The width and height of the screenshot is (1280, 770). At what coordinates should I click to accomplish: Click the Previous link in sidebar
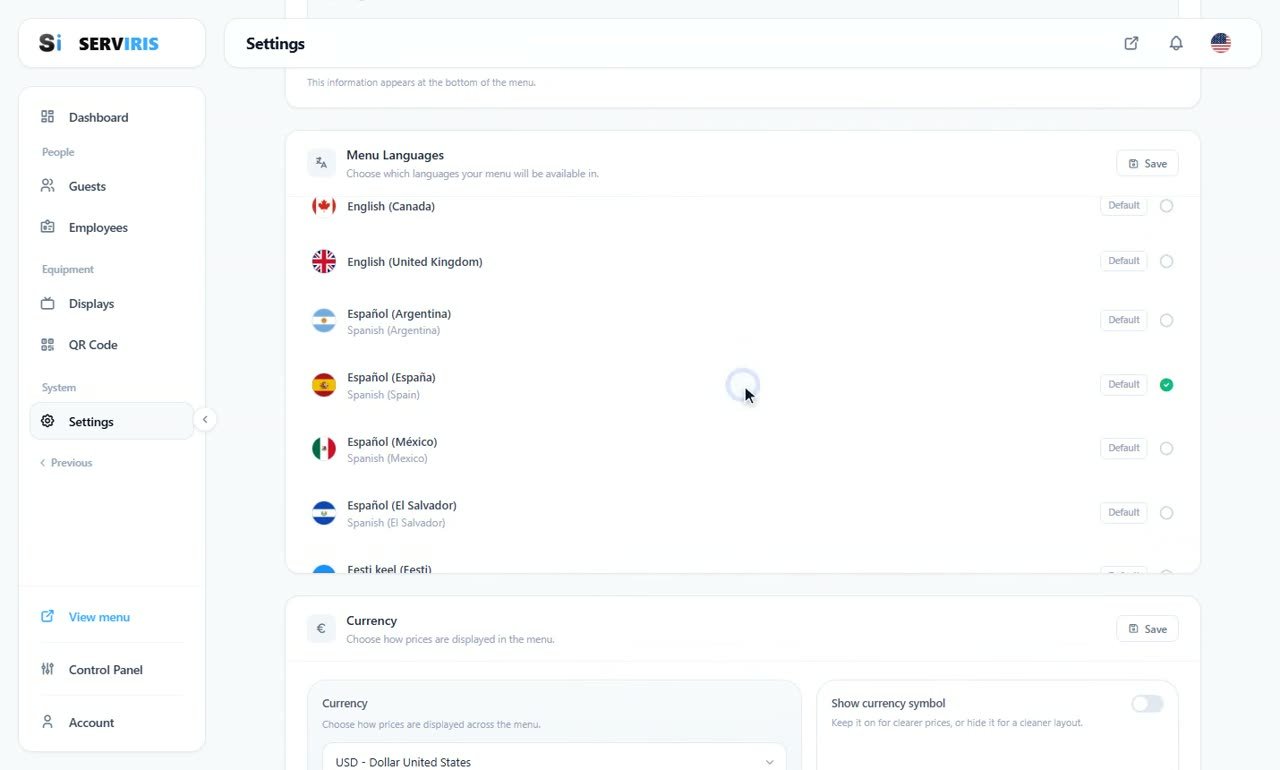coord(66,463)
